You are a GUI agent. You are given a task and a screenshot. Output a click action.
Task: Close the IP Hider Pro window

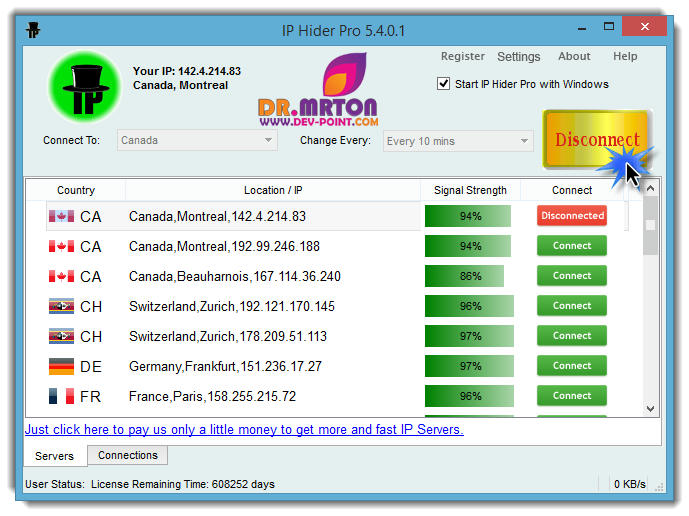pos(645,27)
